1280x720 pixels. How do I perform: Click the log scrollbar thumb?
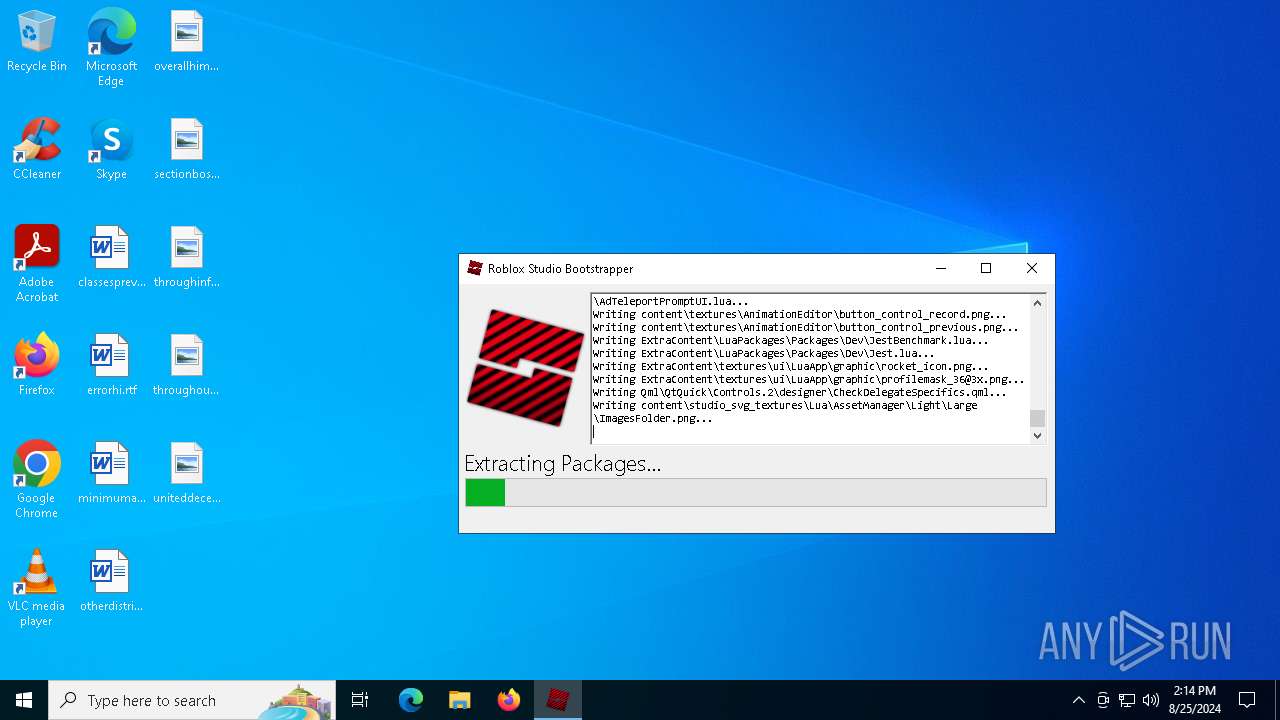coord(1037,418)
